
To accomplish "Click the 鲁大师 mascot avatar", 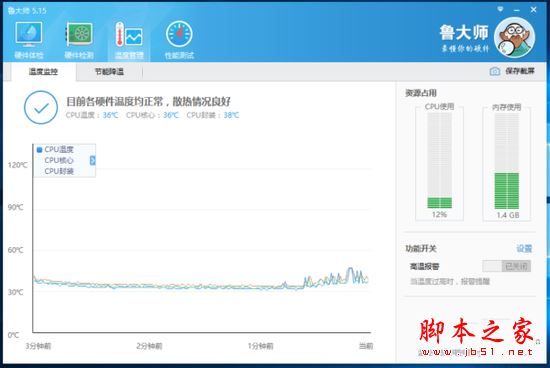I will point(514,38).
